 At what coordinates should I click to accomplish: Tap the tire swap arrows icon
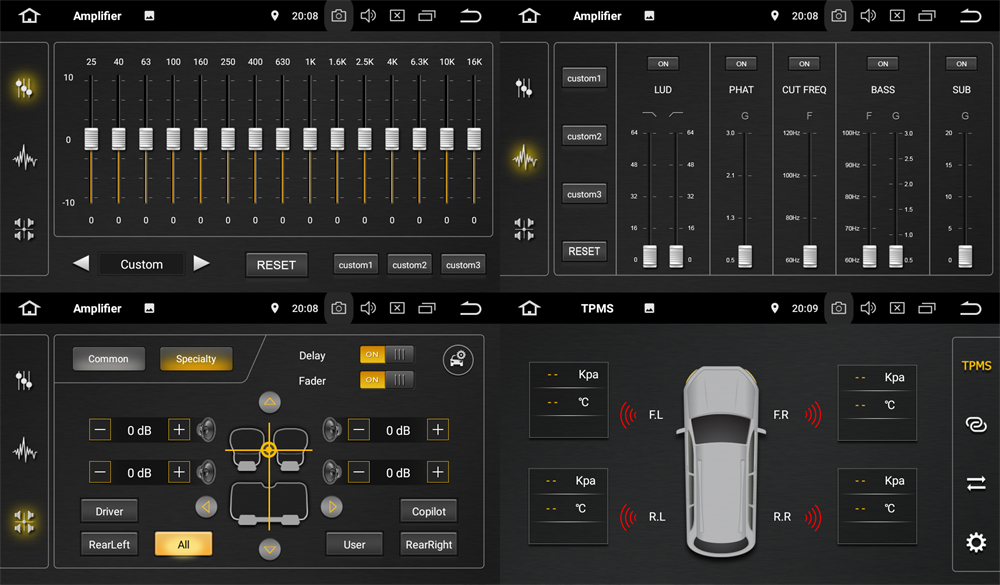[x=975, y=484]
